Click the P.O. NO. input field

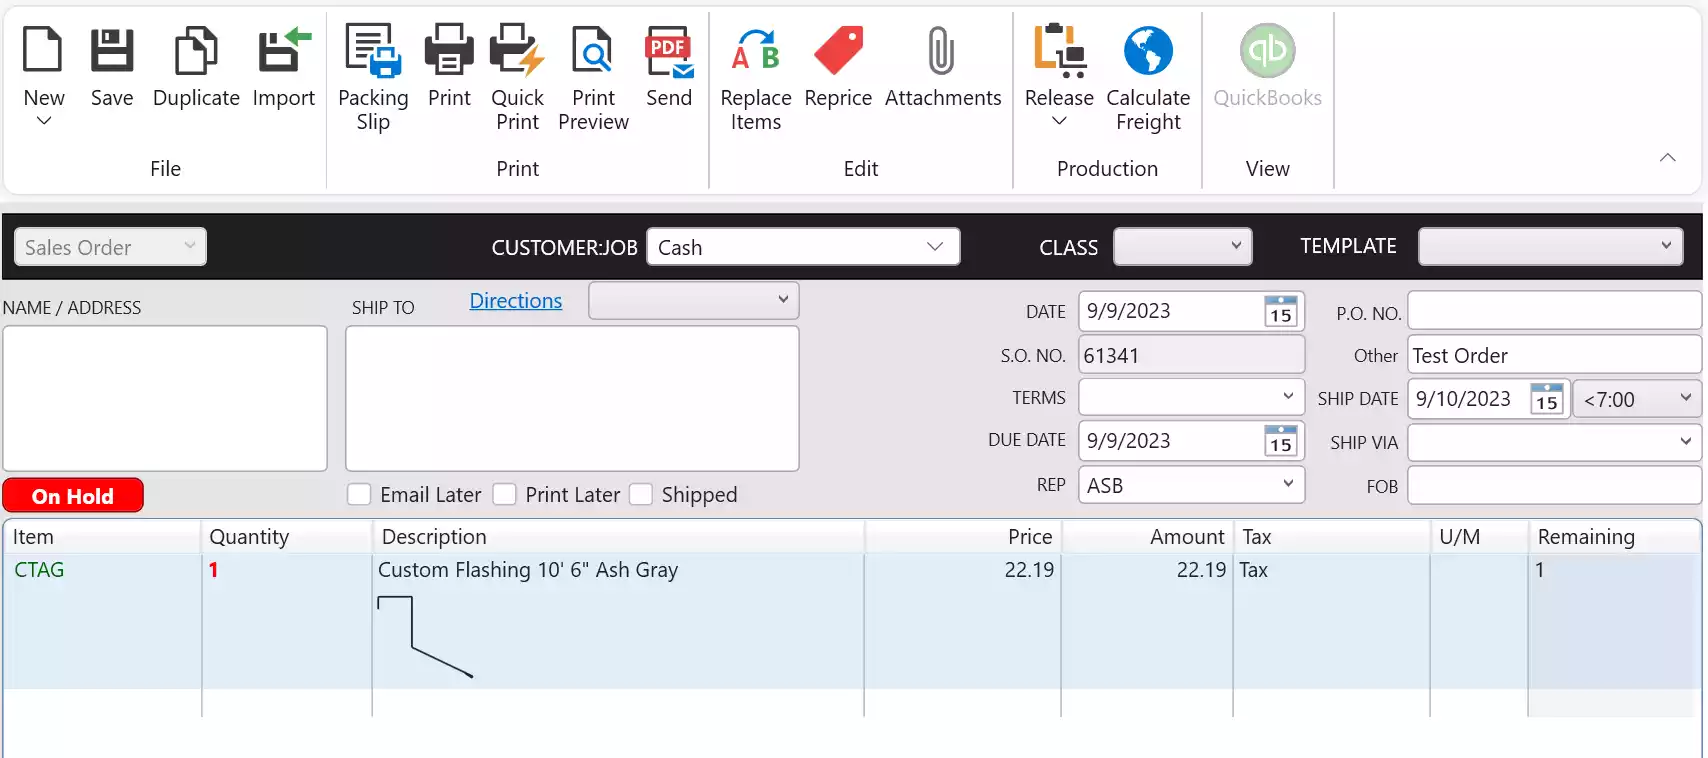(1553, 311)
